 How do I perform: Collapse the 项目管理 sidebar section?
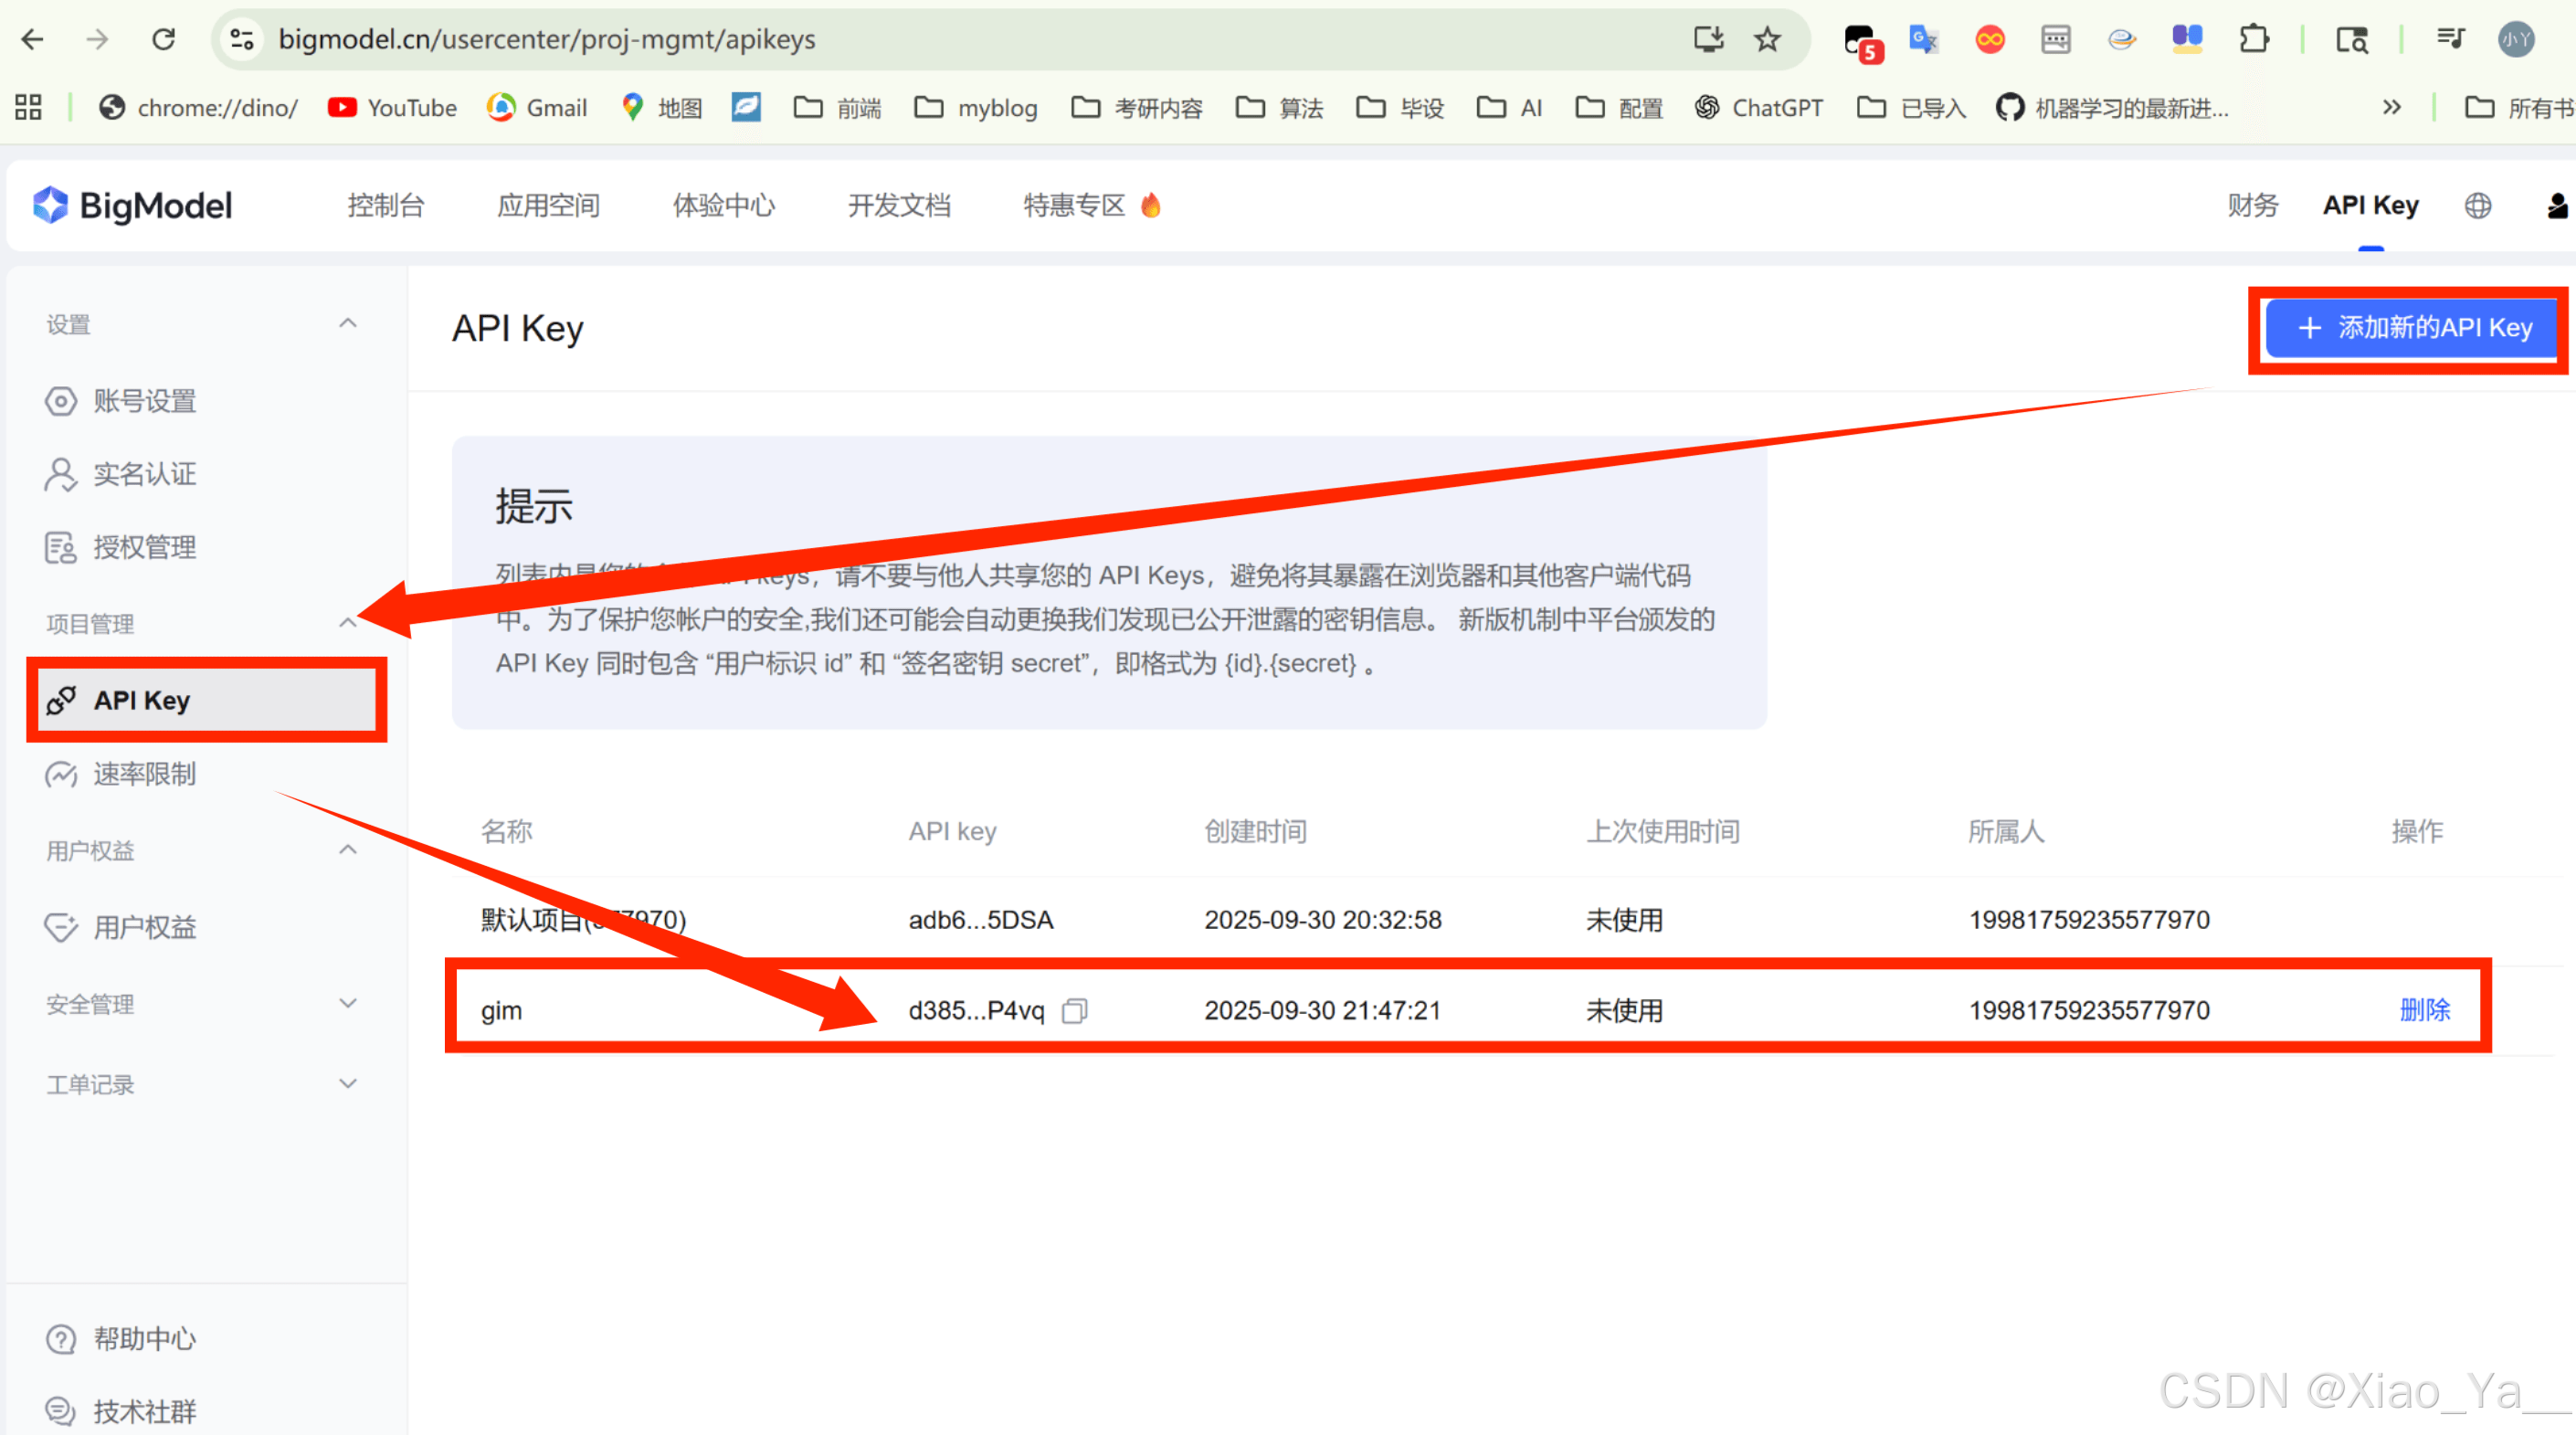347,623
